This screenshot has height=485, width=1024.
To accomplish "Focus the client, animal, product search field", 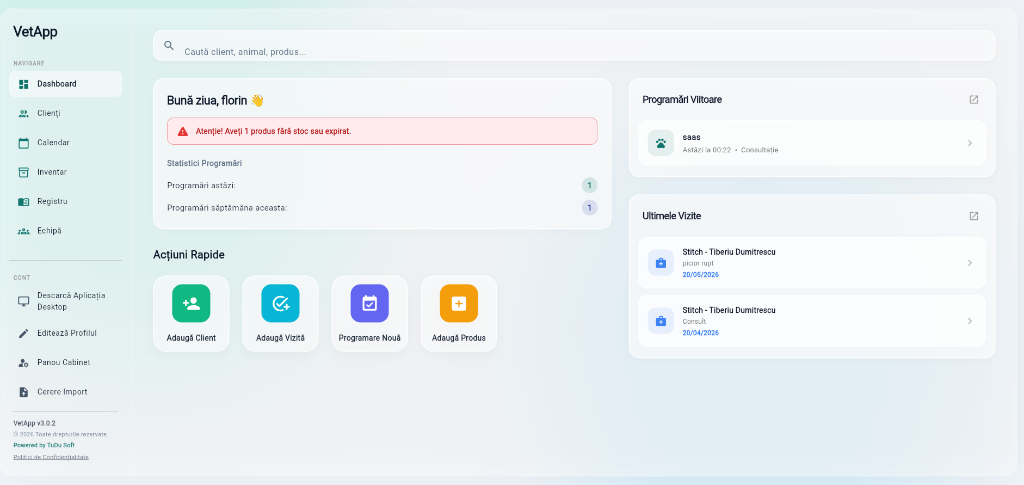I will (x=574, y=46).
